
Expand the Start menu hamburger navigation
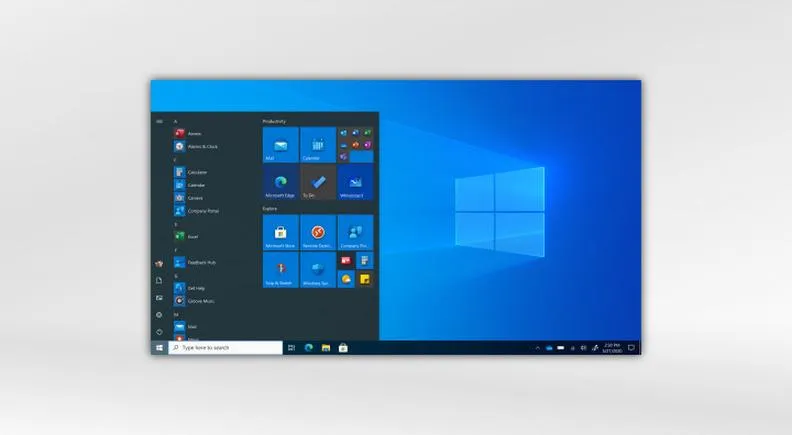(x=160, y=121)
